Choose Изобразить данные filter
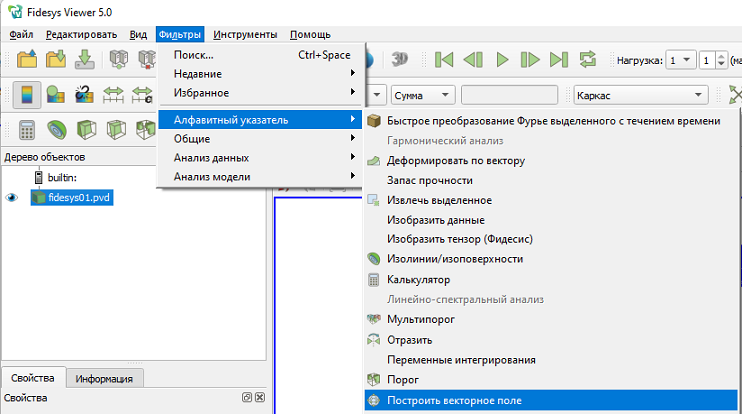Viewport: 742px width, 414px height. pos(551,220)
